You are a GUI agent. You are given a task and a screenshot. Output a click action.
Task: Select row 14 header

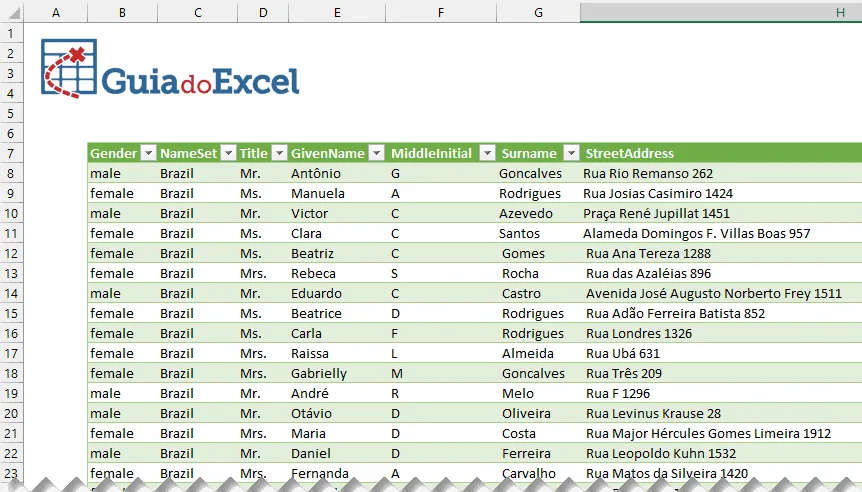(11, 294)
